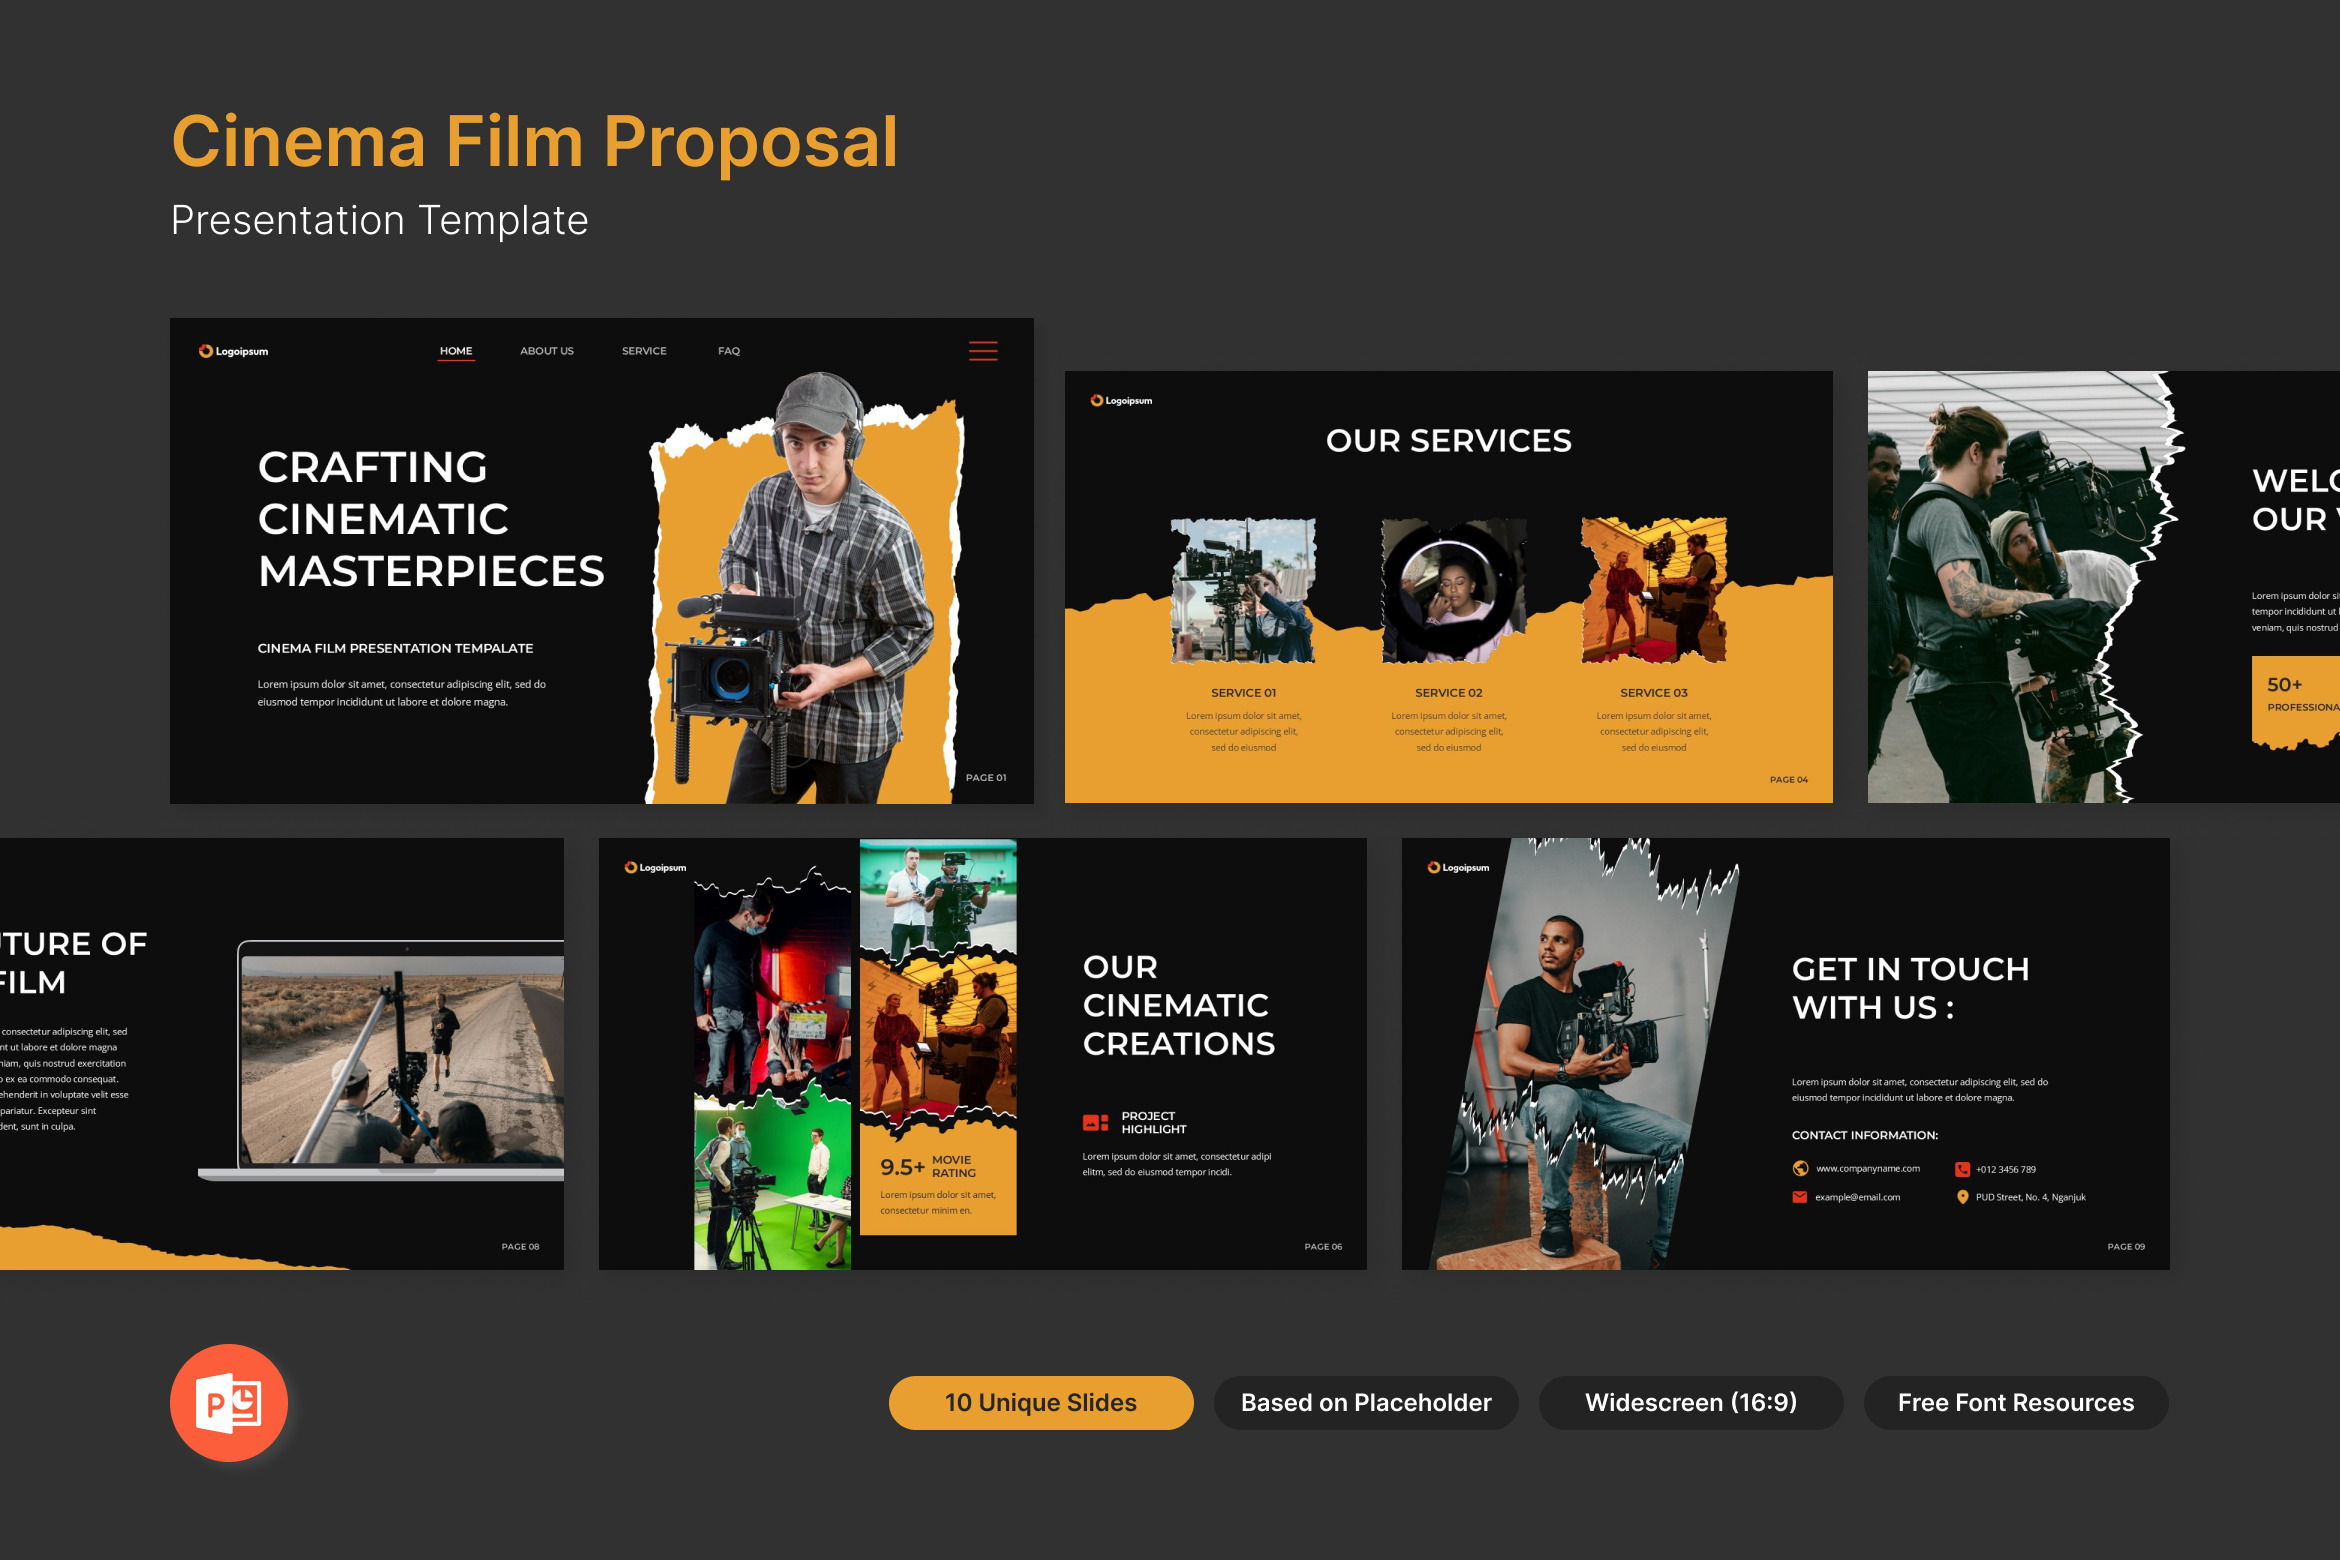This screenshot has height=1560, width=2340.
Task: Click the Free Font Resources badge
Action: coord(2015,1402)
